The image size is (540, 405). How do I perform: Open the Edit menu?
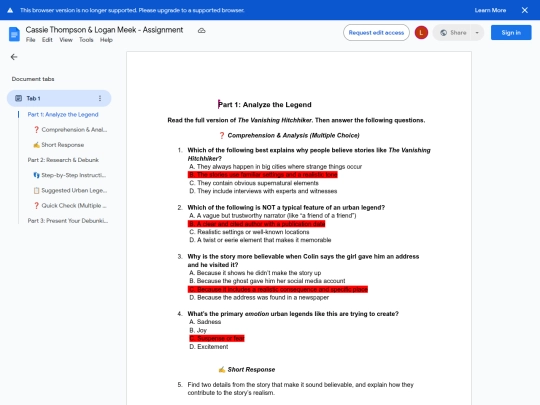click(47, 40)
